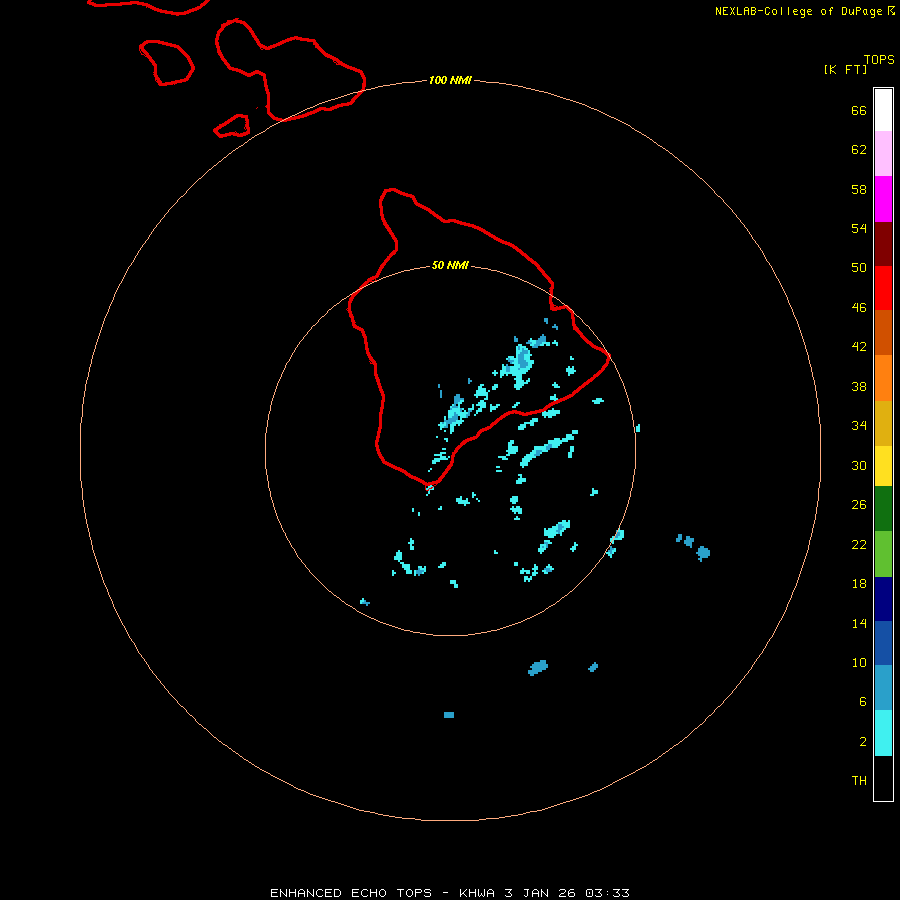Click the light pink legend swatch
This screenshot has width=900, height=900.
(x=883, y=154)
